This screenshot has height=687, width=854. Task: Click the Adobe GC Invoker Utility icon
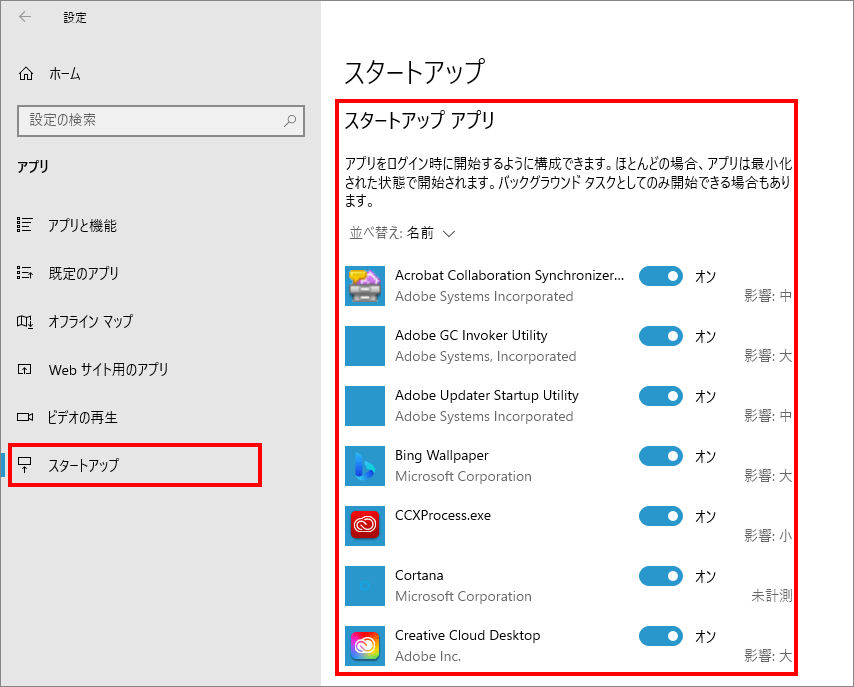[x=365, y=346]
